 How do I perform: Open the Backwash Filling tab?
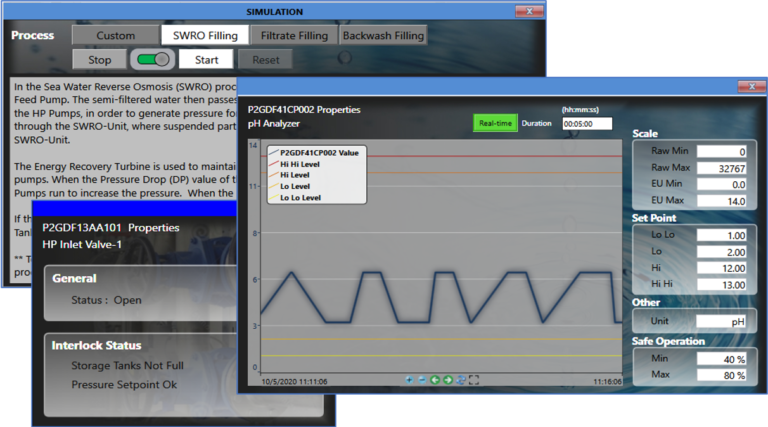pyautogui.click(x=382, y=35)
